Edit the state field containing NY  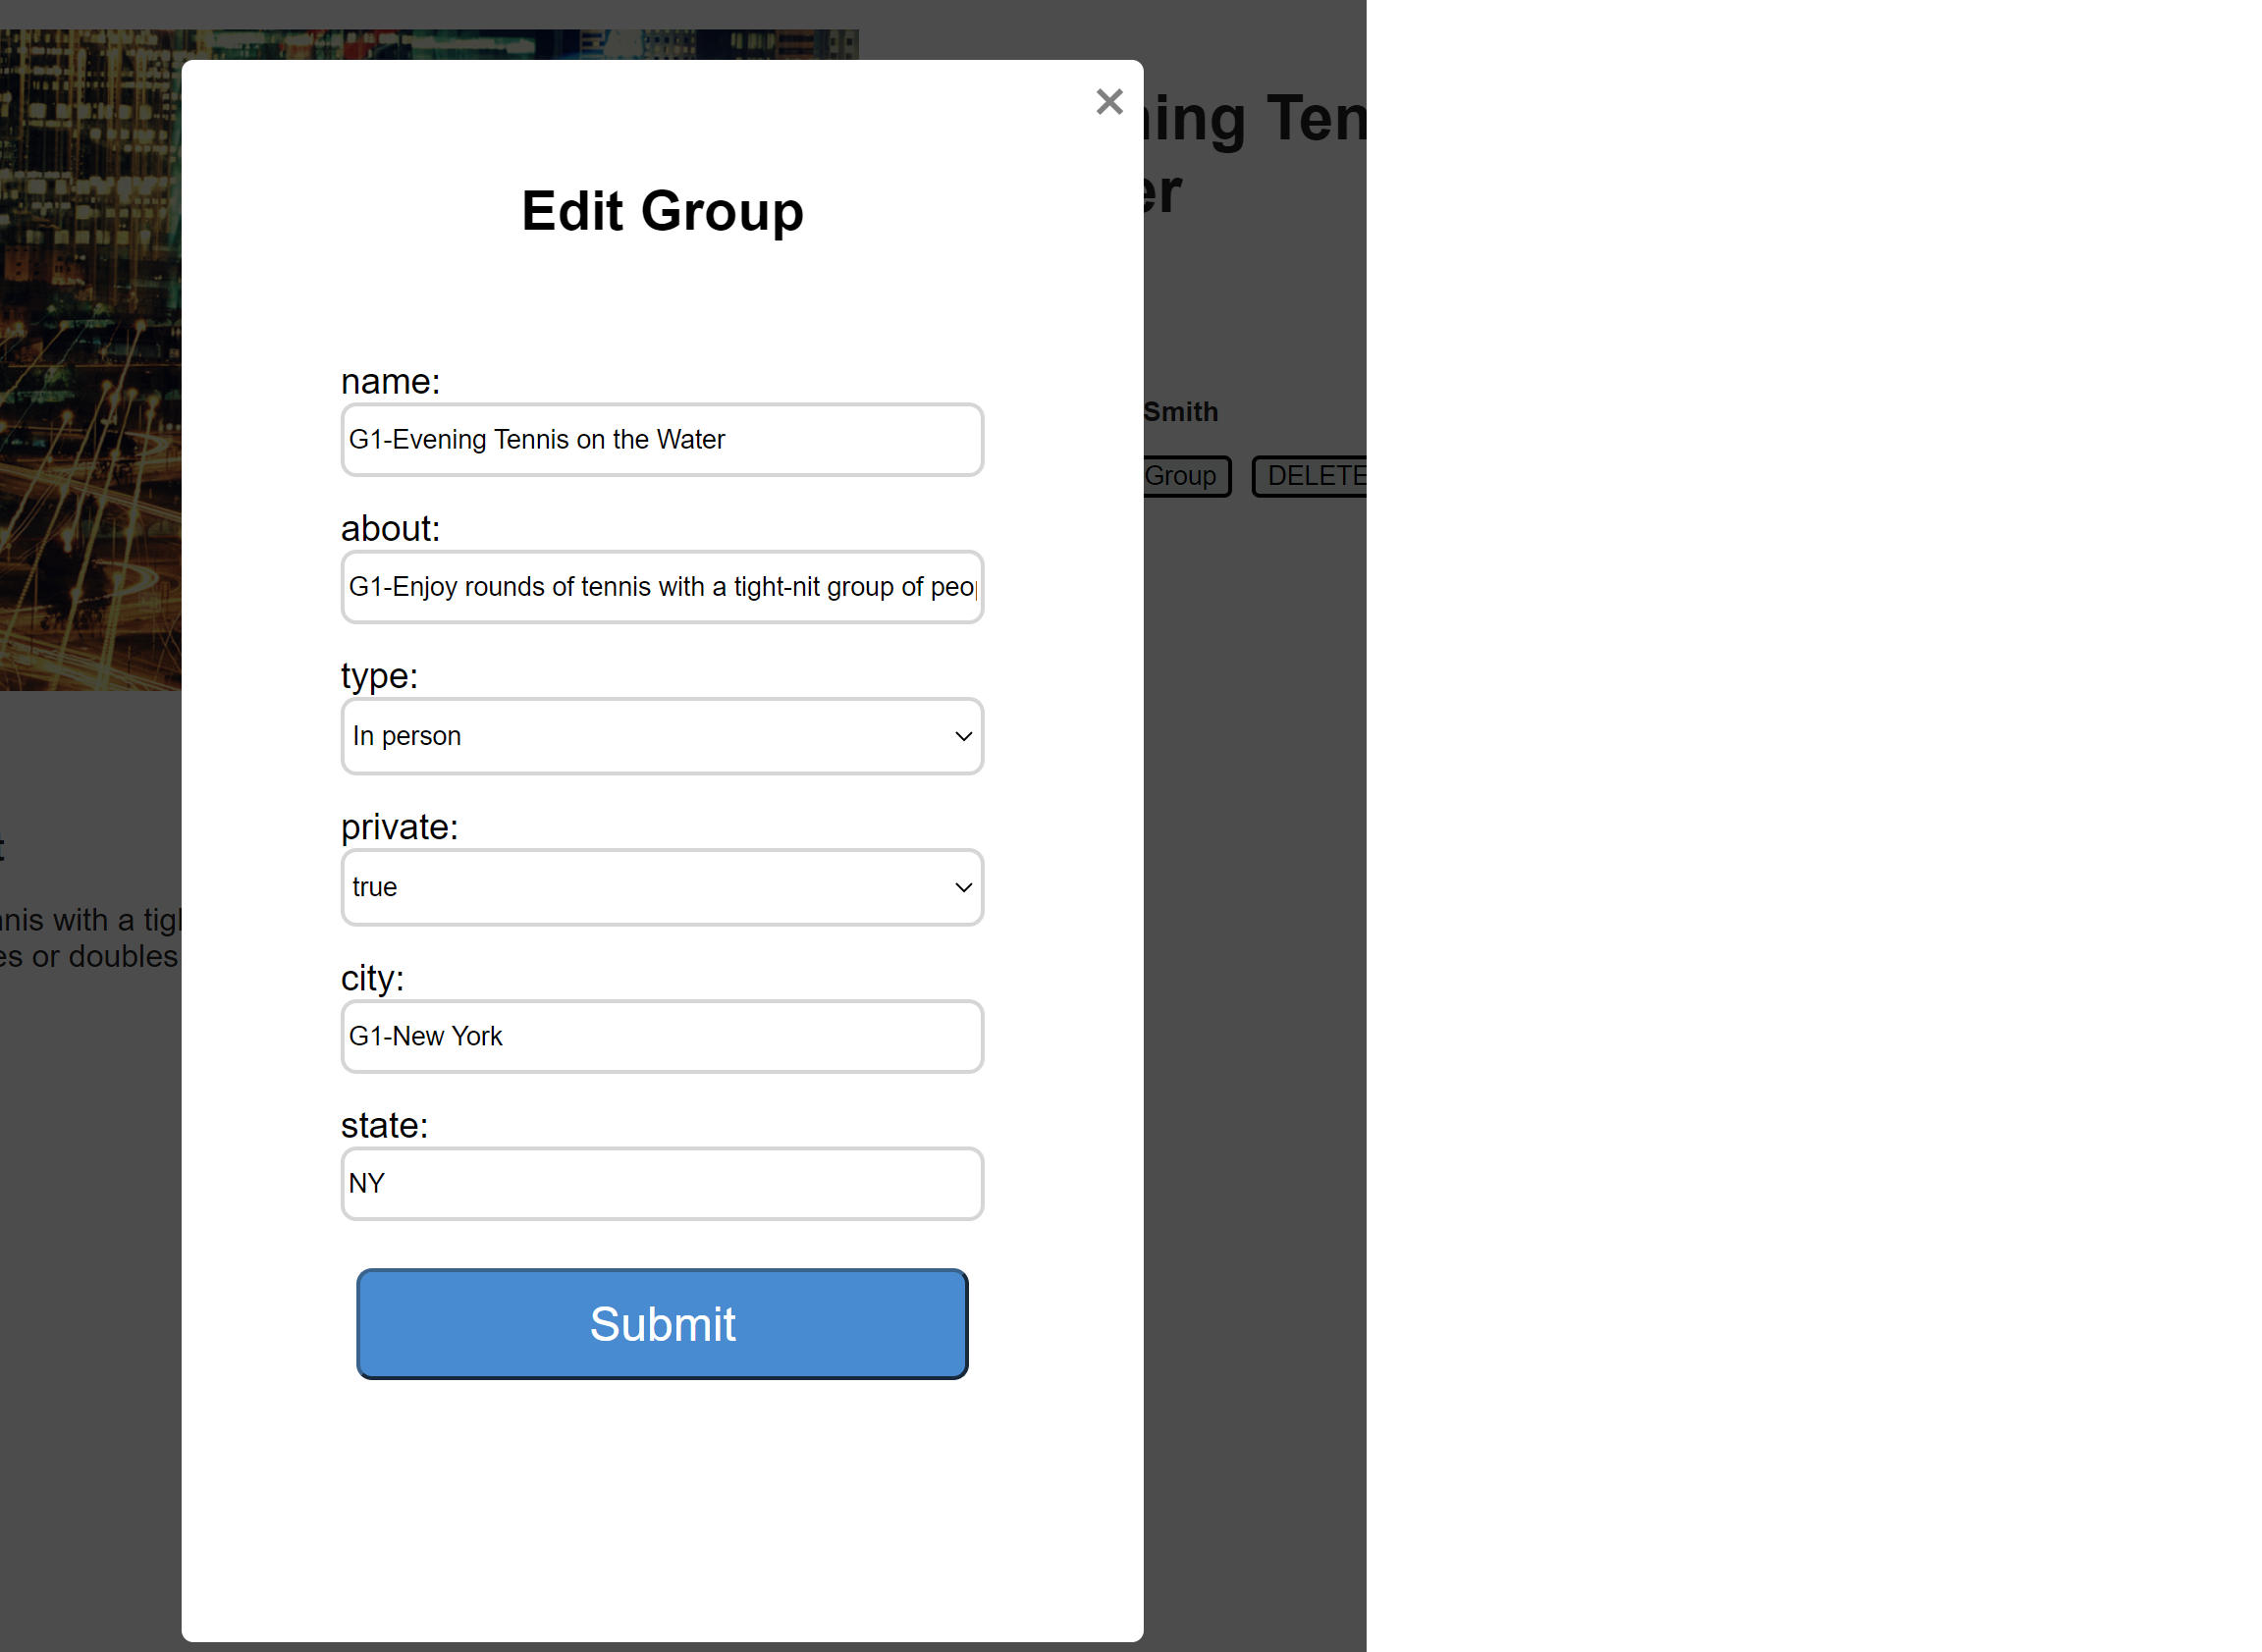click(661, 1183)
